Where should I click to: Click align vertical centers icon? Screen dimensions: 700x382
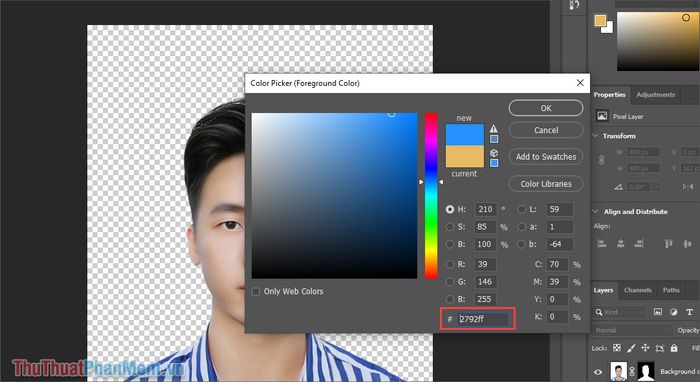tap(688, 244)
